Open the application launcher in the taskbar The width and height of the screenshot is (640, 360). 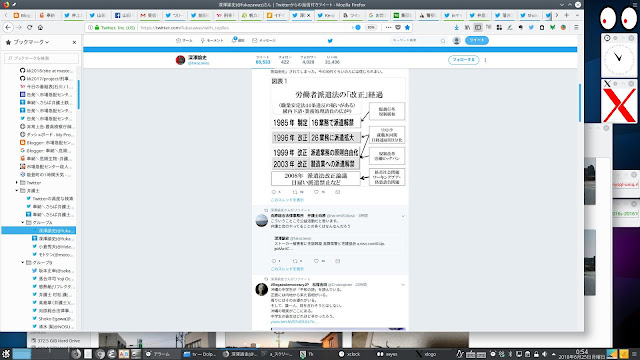(6, 354)
